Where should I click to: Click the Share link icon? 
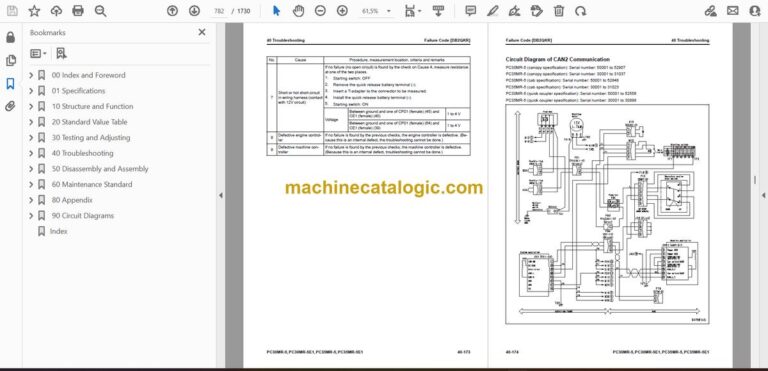point(711,11)
